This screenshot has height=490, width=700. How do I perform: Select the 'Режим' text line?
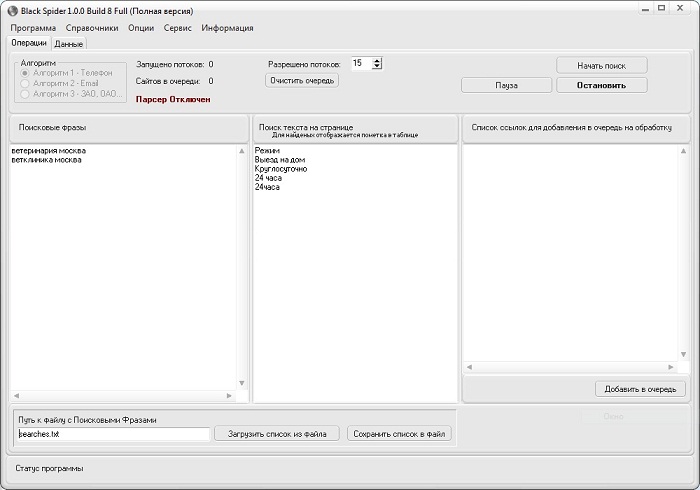(x=267, y=151)
